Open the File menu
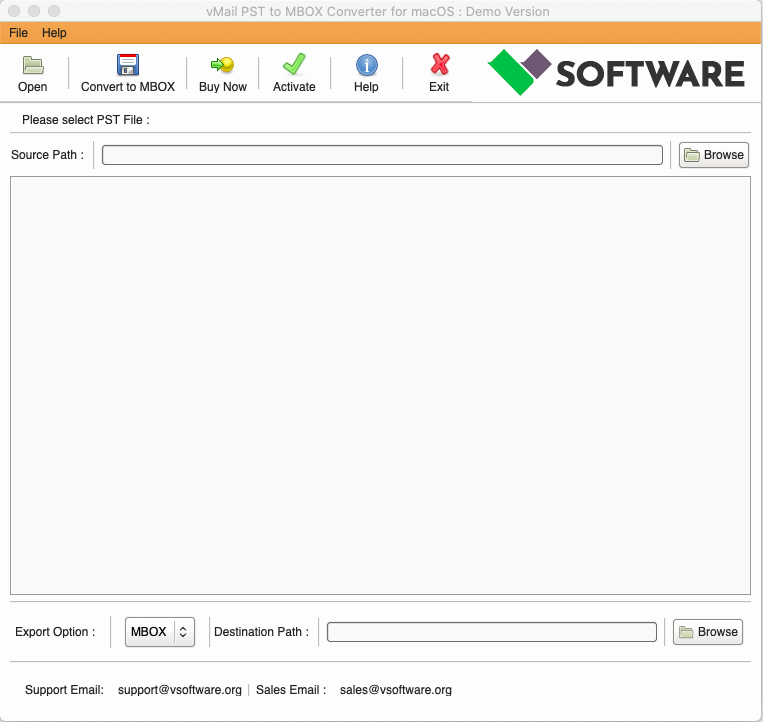The width and height of the screenshot is (763, 722). 18,33
